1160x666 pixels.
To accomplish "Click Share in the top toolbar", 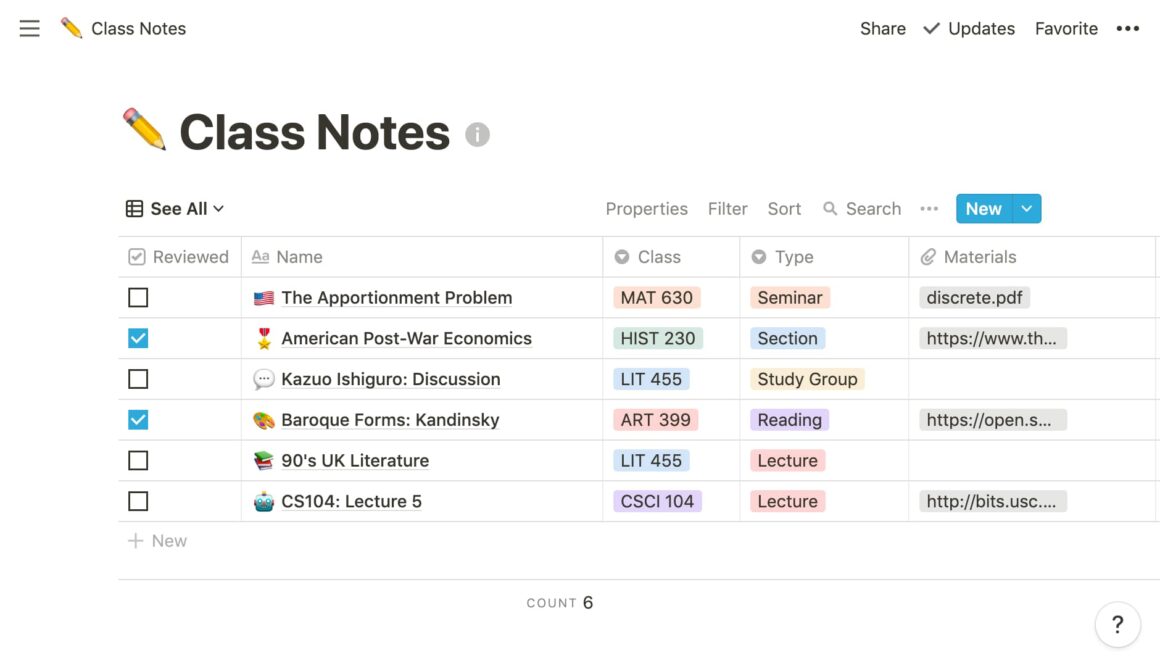I will pos(882,28).
